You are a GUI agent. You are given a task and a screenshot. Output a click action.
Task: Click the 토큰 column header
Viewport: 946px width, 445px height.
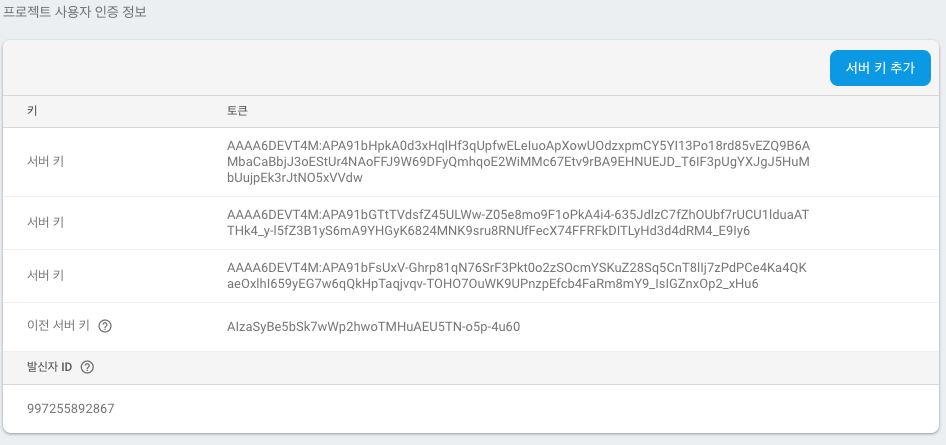(x=237, y=111)
